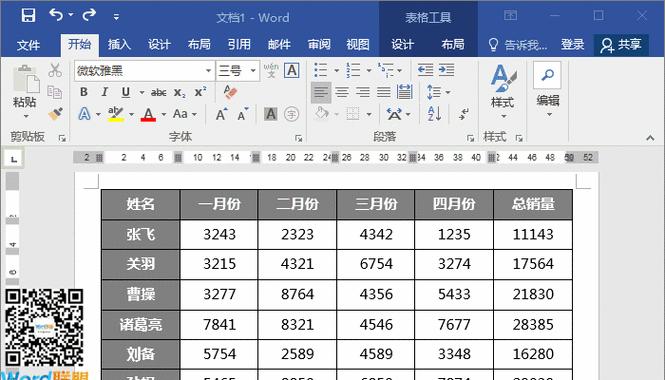The image size is (665, 380).
Task: Save the document with the floppy disk icon
Action: pos(28,16)
